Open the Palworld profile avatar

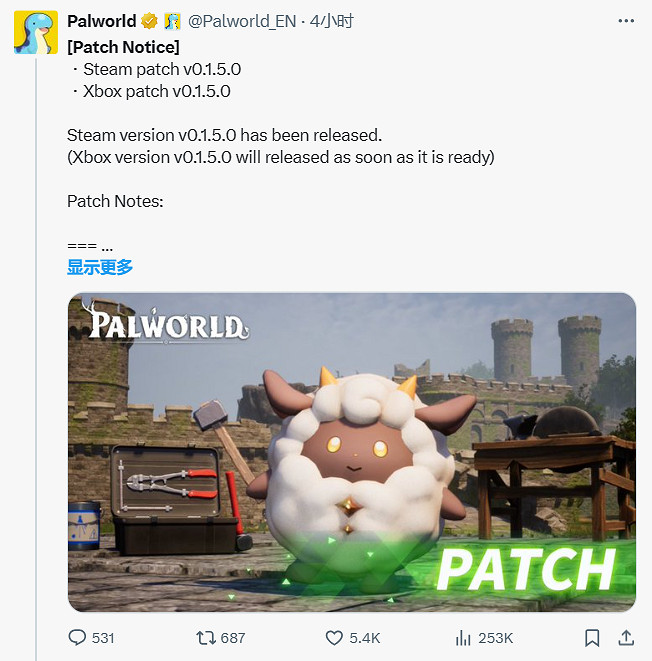[x=36, y=32]
